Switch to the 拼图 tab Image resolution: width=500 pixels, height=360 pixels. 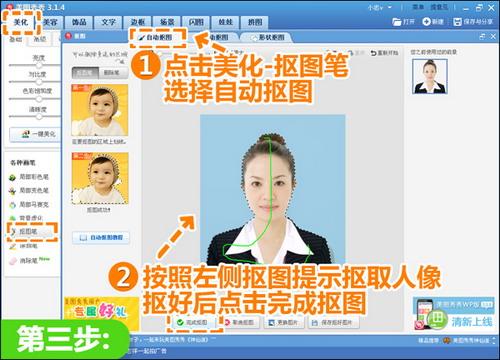coord(255,22)
